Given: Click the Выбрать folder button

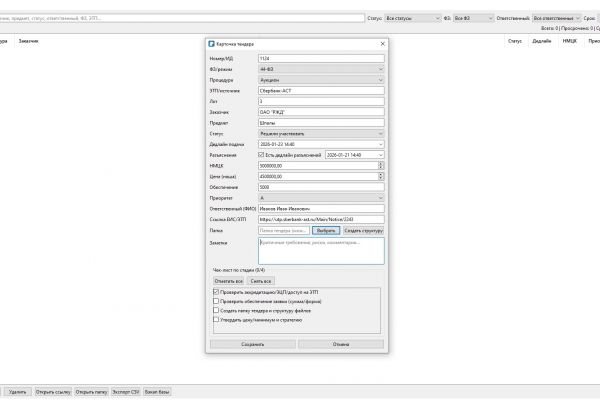Looking at the screenshot, I should pyautogui.click(x=326, y=230).
